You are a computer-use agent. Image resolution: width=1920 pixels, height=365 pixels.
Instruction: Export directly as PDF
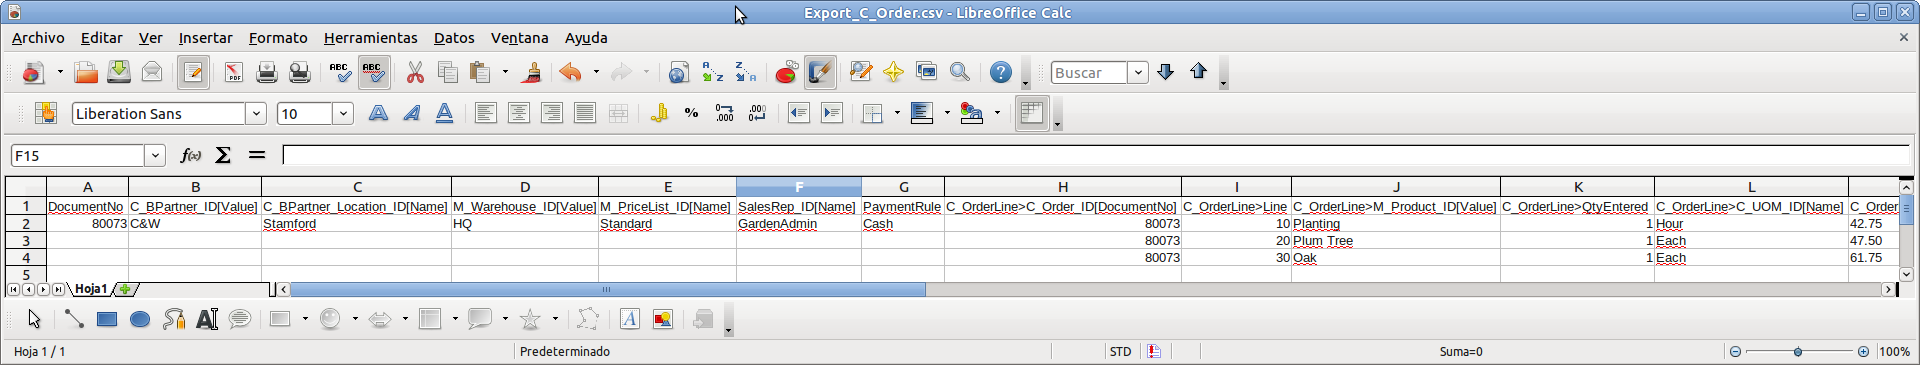click(x=233, y=72)
